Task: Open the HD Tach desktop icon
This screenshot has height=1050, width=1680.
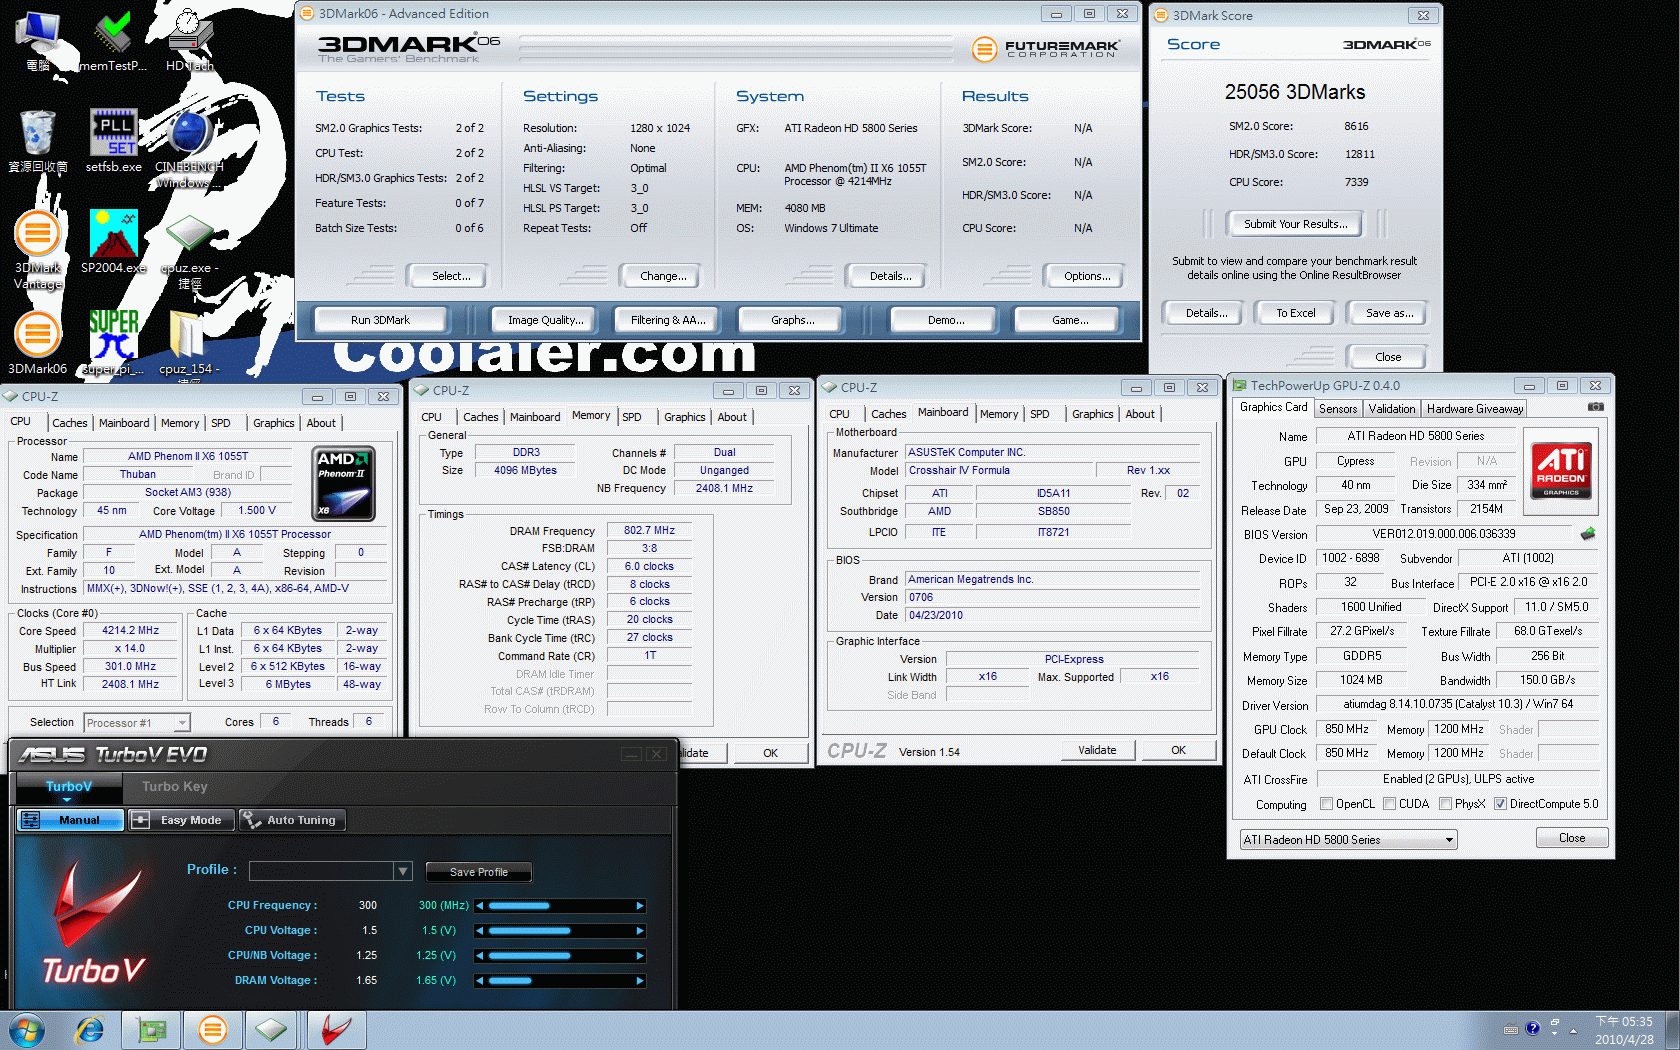Action: (190, 40)
